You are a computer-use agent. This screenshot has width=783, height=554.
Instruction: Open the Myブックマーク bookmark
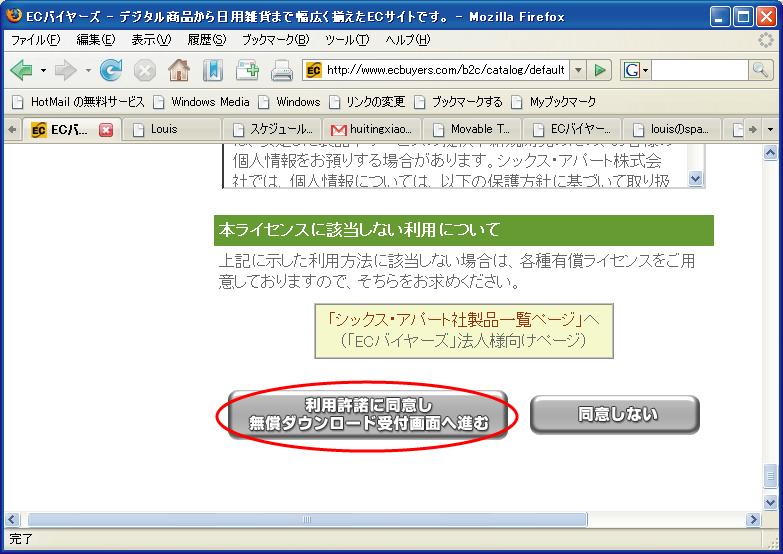point(554,102)
